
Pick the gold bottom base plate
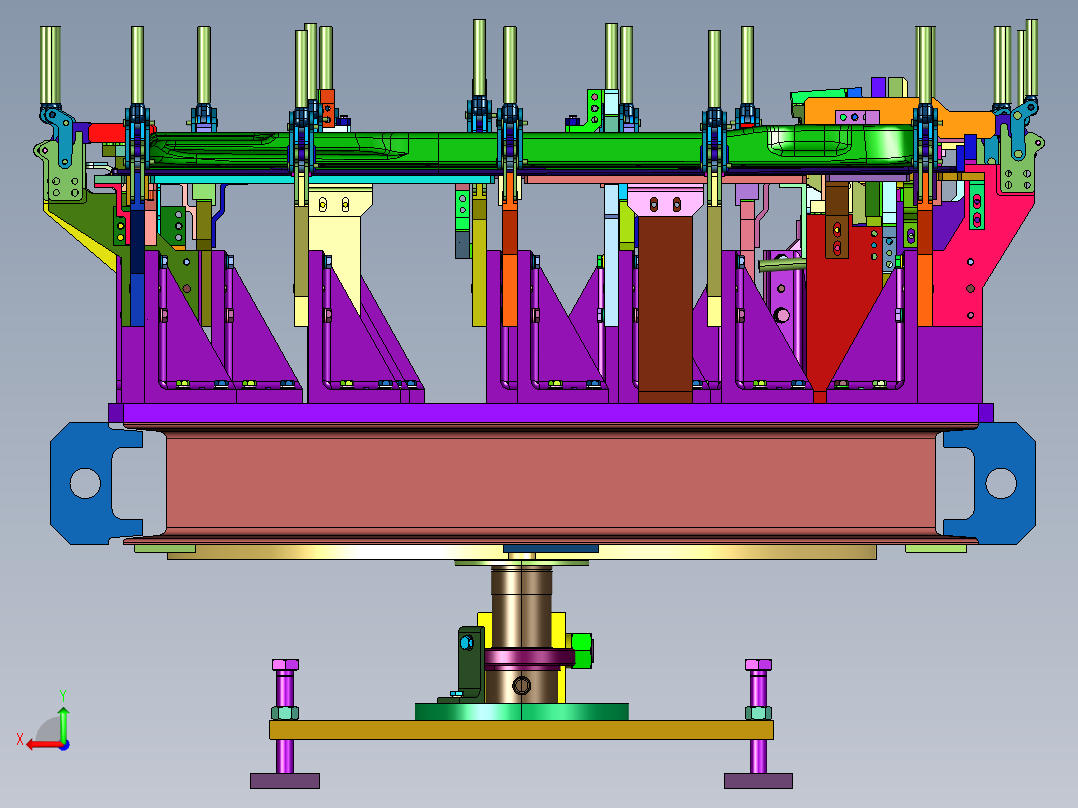(x=521, y=730)
